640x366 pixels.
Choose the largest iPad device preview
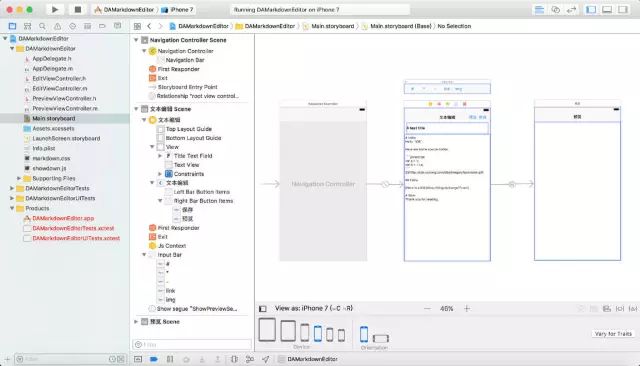267,330
